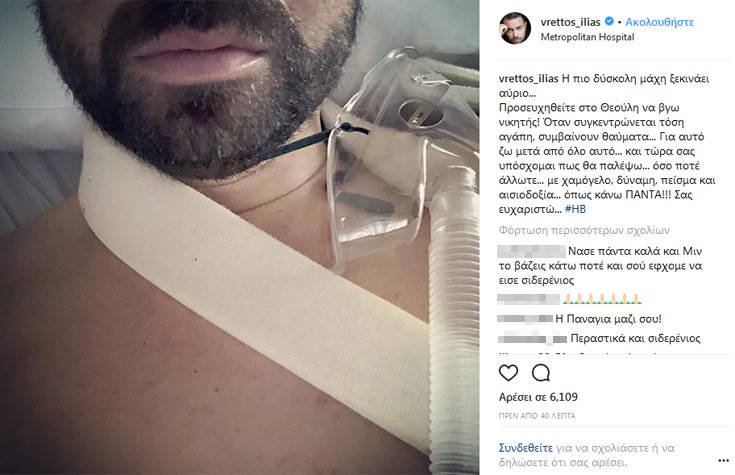Click blurred commenter name before Νασε πάντα καλά
The width and height of the screenshot is (735, 475).
pos(532,251)
